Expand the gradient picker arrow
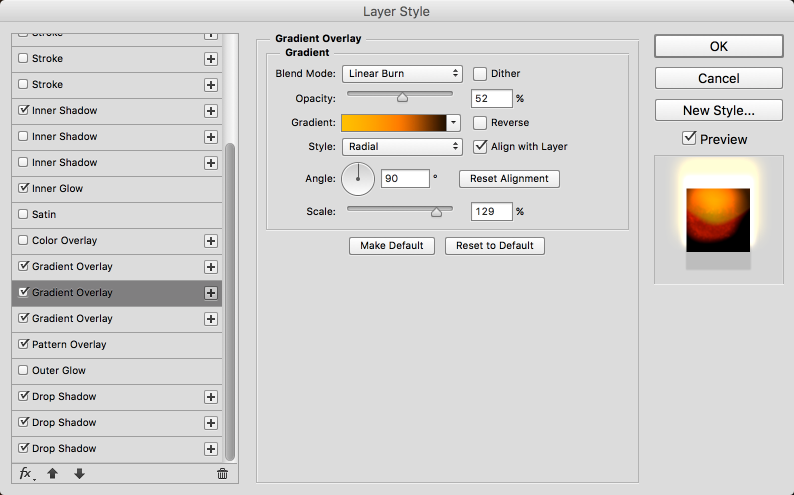This screenshot has height=495, width=794. 453,122
